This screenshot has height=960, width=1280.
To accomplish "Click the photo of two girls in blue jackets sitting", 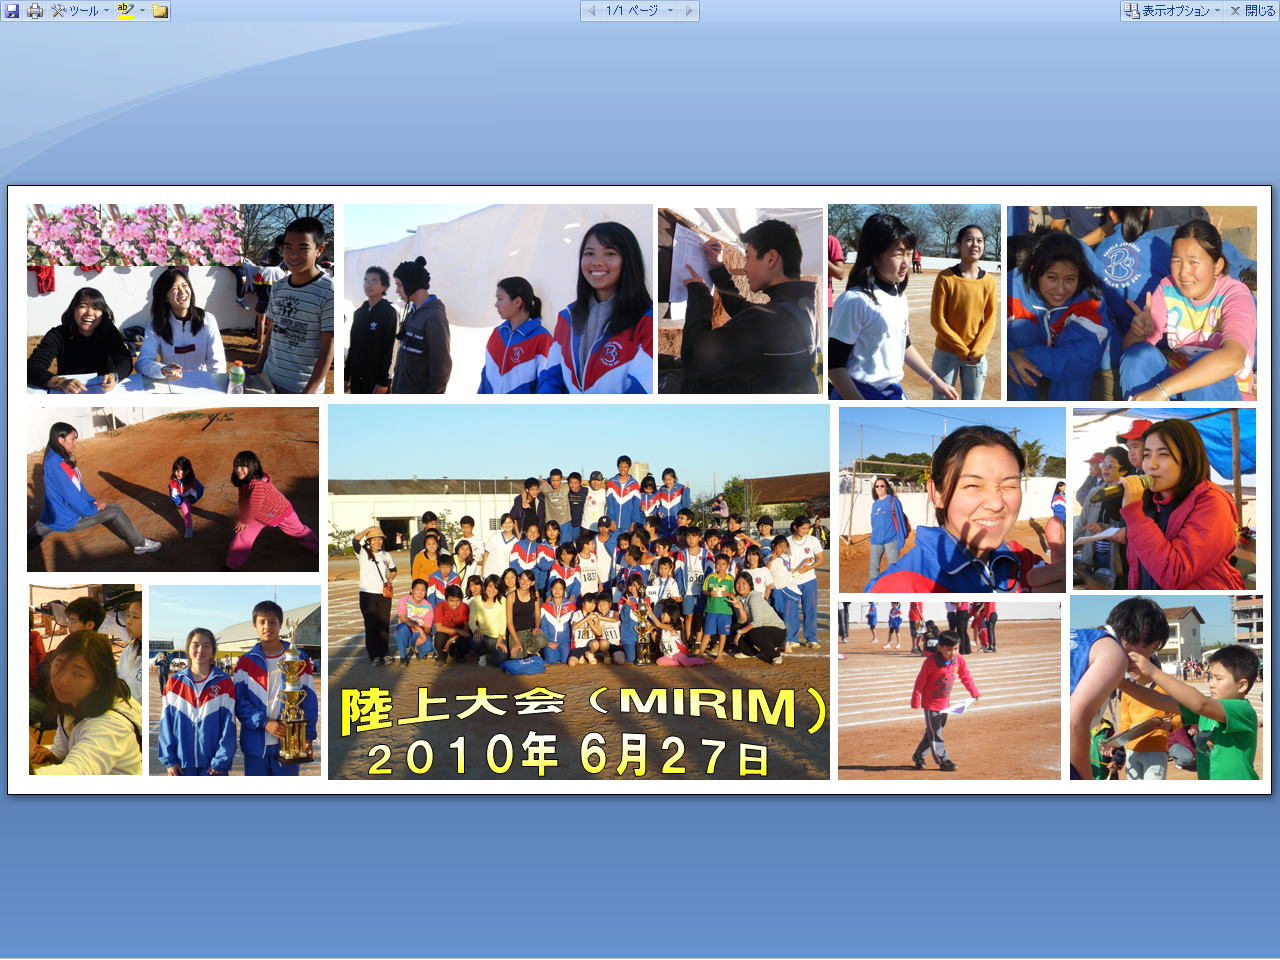I will click(1132, 303).
